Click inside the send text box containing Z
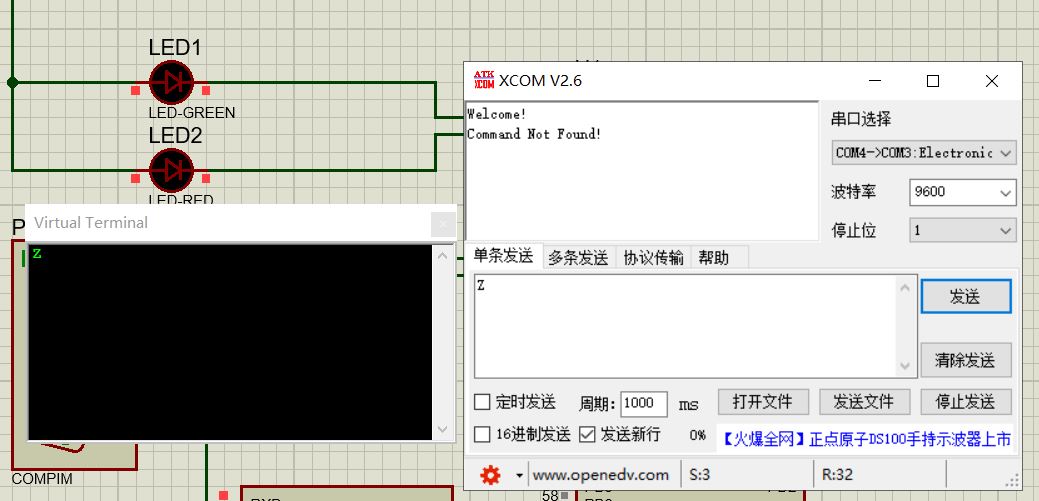The height and width of the screenshot is (501, 1039). 685,326
